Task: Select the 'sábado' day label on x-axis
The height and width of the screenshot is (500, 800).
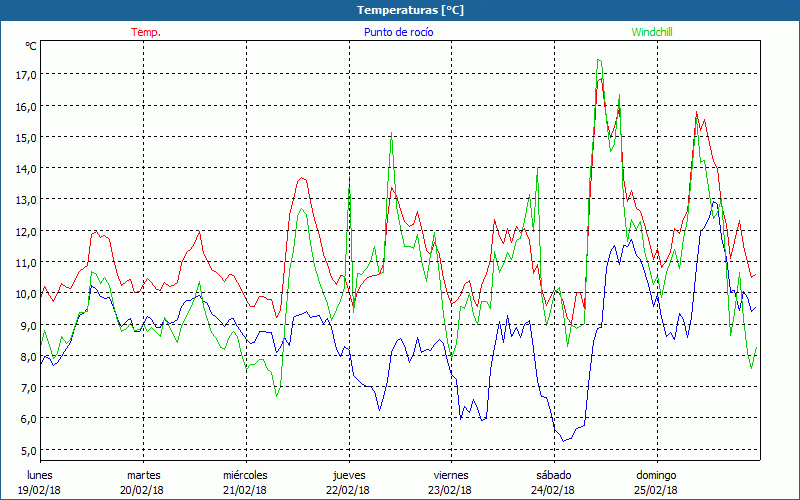Action: (x=553, y=475)
